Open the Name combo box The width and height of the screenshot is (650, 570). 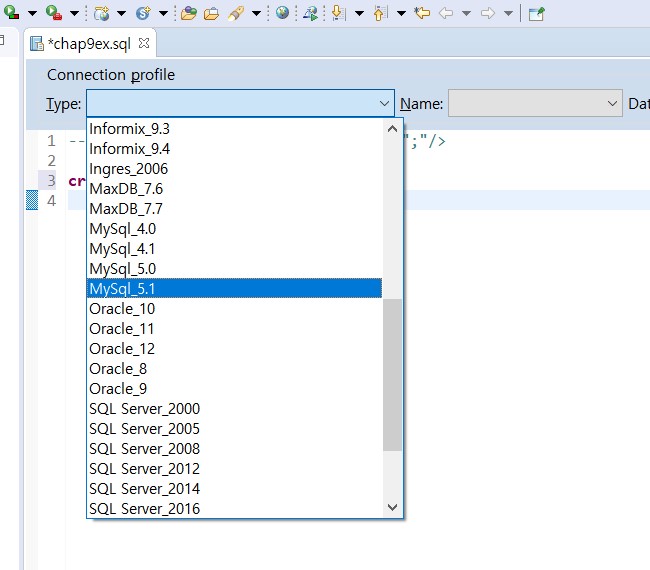(x=535, y=103)
